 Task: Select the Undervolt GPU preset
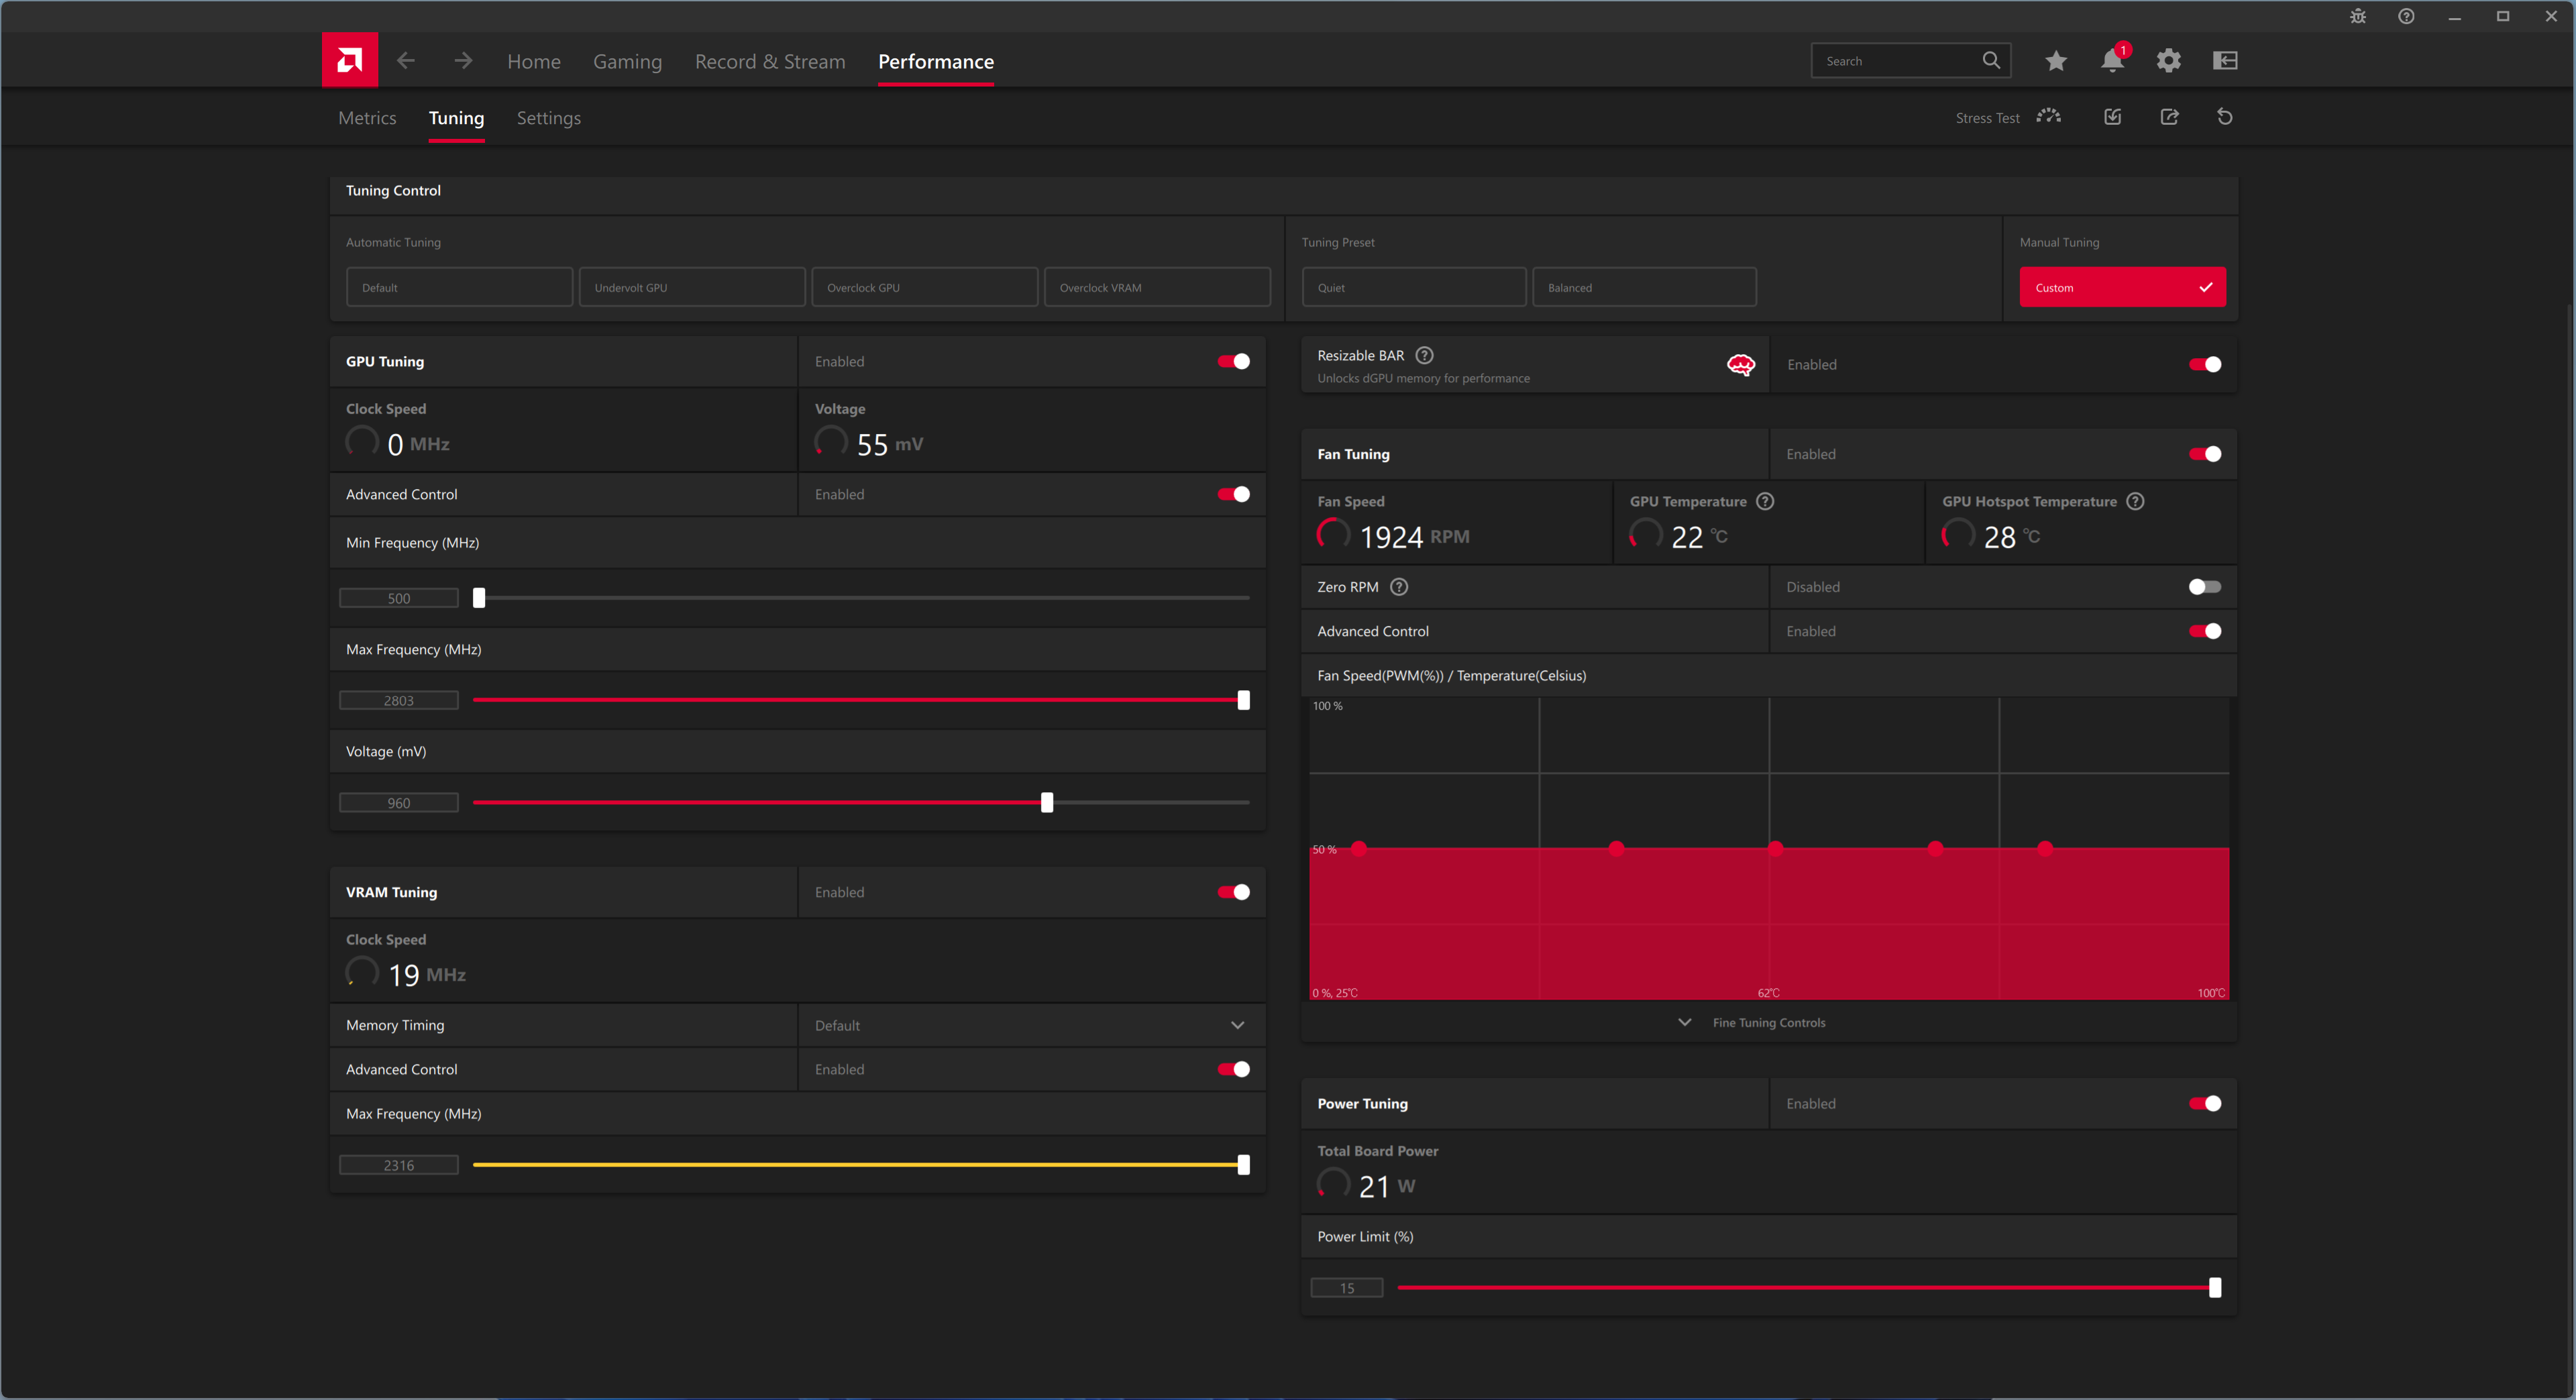tap(691, 287)
